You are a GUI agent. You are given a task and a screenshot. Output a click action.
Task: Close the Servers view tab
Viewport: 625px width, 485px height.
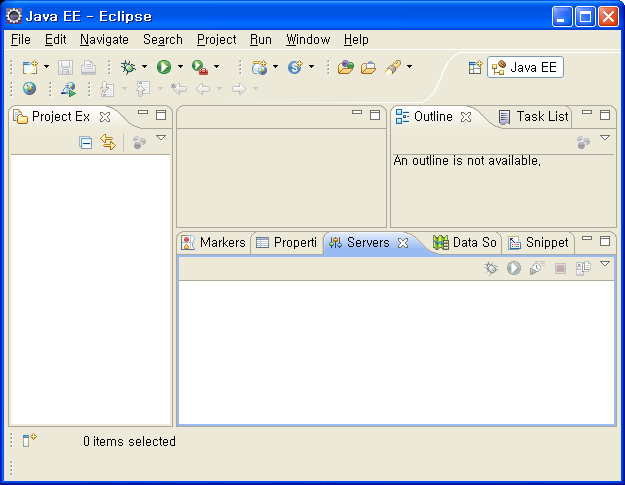[x=403, y=243]
